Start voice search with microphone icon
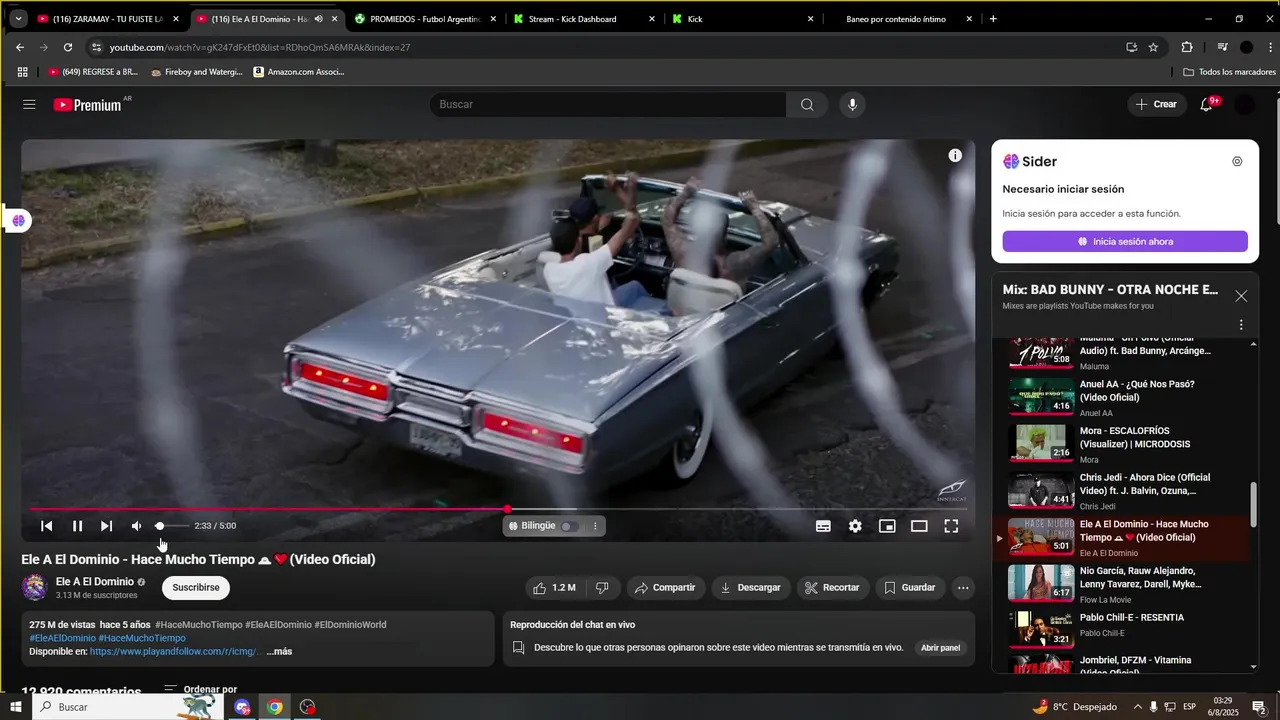Image resolution: width=1280 pixels, height=720 pixels. pos(852,105)
